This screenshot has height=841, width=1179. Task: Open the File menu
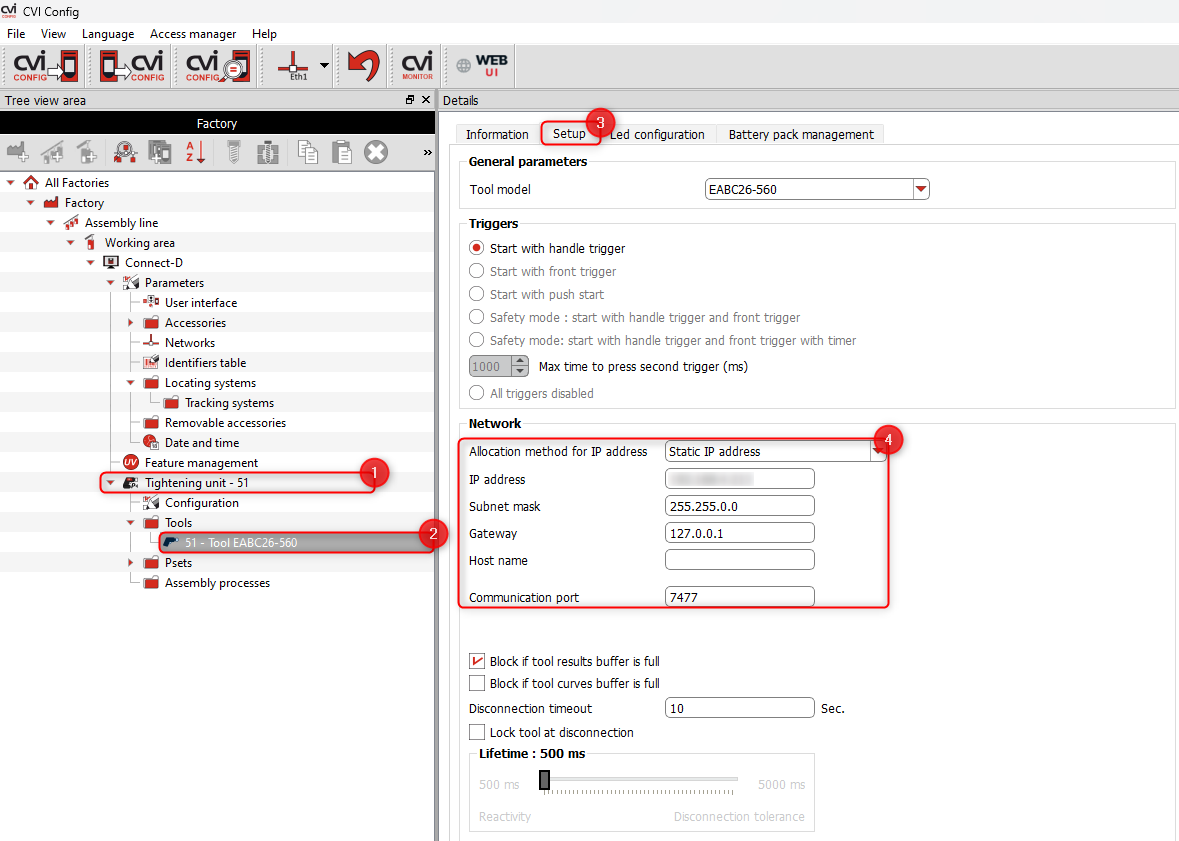pyautogui.click(x=16, y=34)
